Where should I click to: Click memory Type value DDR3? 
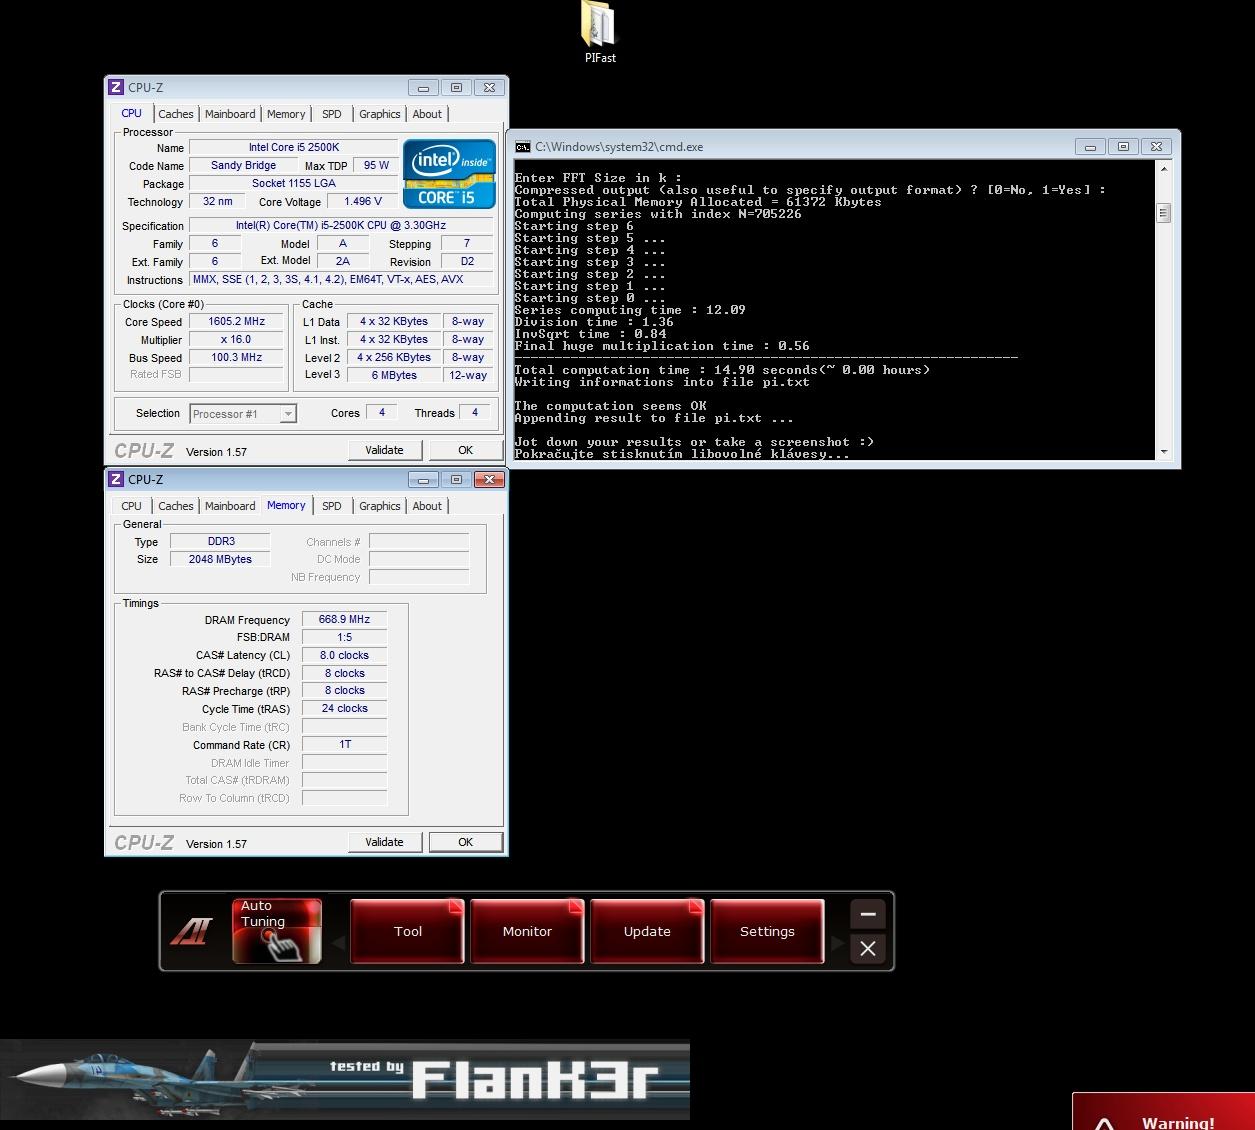coord(221,542)
